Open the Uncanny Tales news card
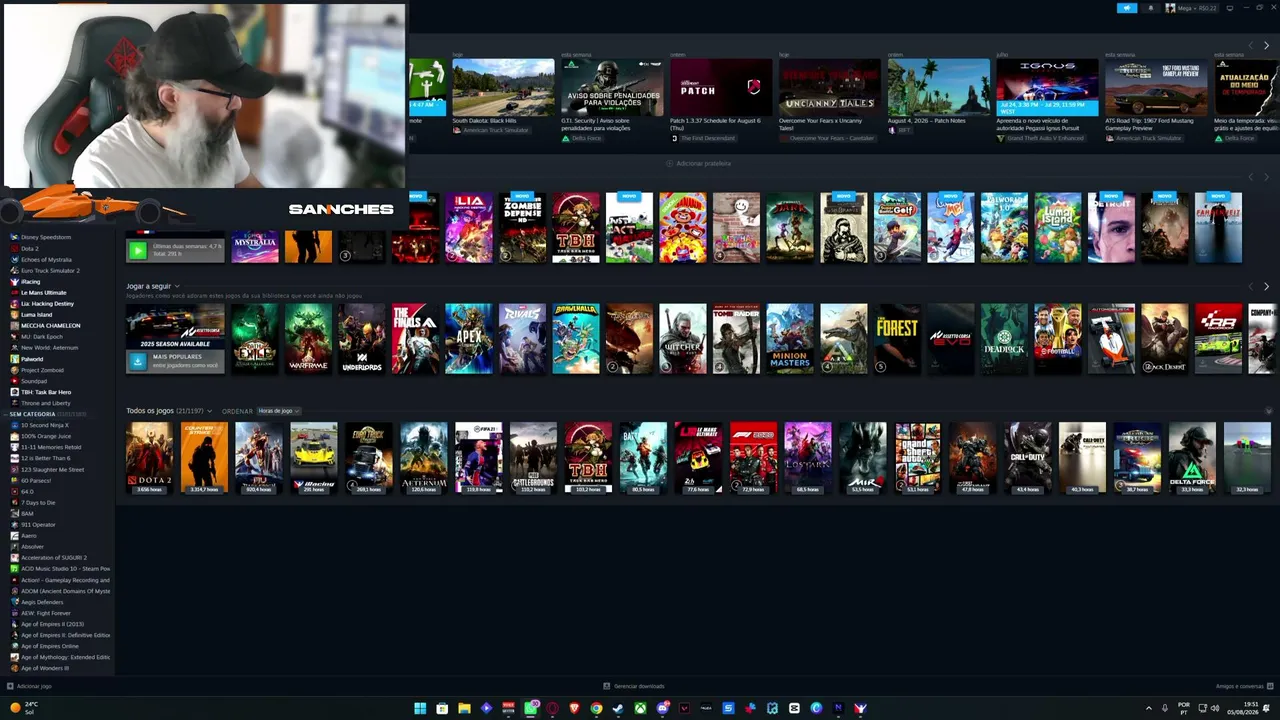Image resolution: width=1280 pixels, height=720 pixels. pyautogui.click(x=830, y=87)
